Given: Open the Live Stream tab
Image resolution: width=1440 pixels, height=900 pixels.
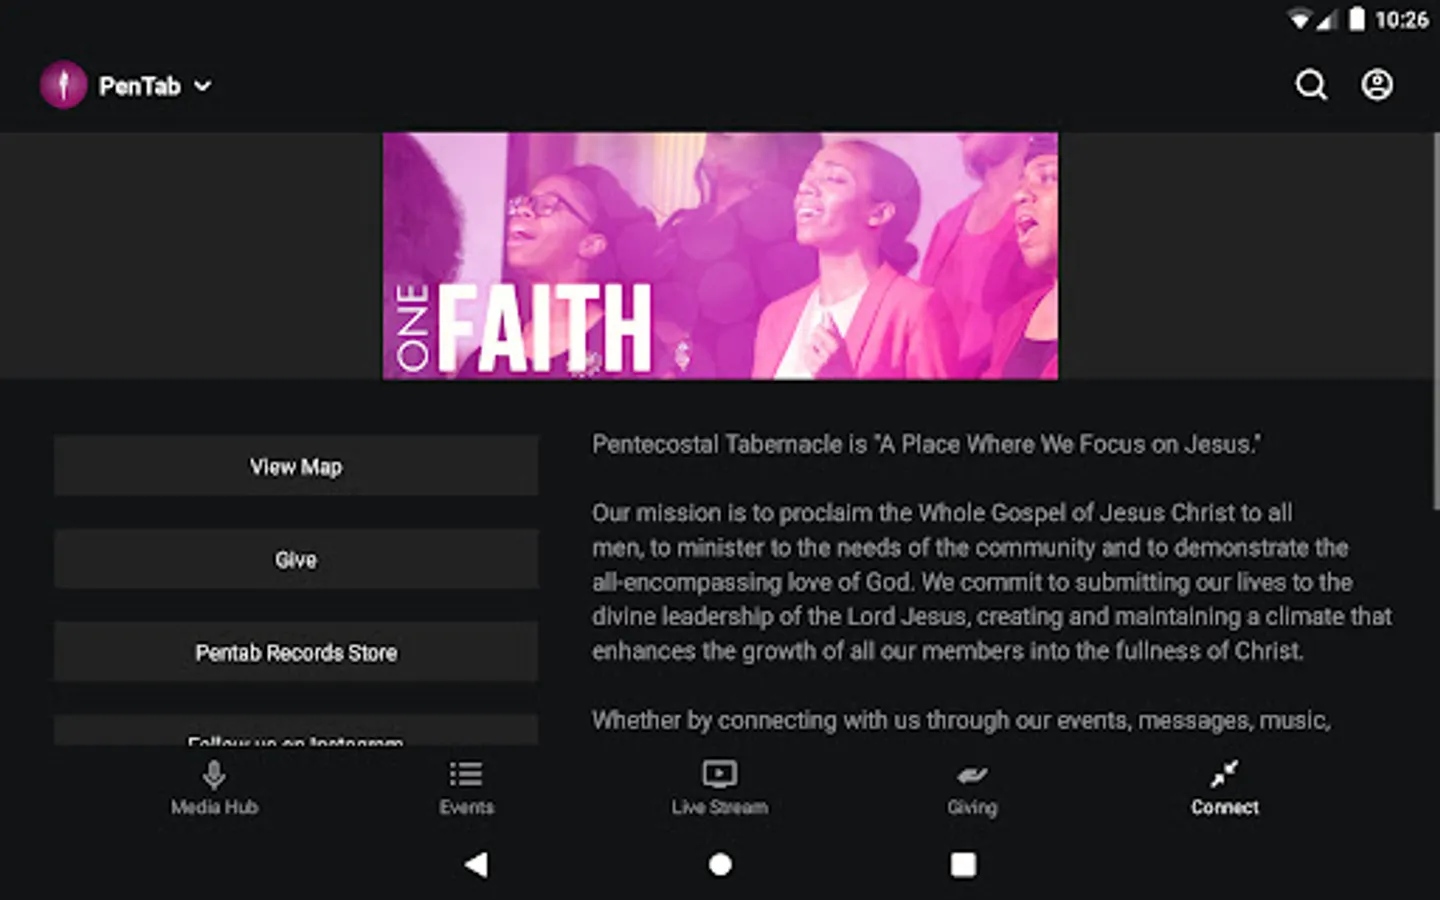Looking at the screenshot, I should coord(719,787).
